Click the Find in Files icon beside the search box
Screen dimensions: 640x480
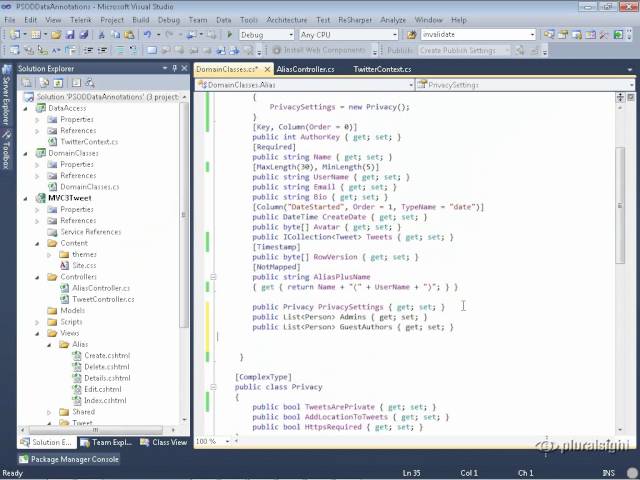coord(411,35)
